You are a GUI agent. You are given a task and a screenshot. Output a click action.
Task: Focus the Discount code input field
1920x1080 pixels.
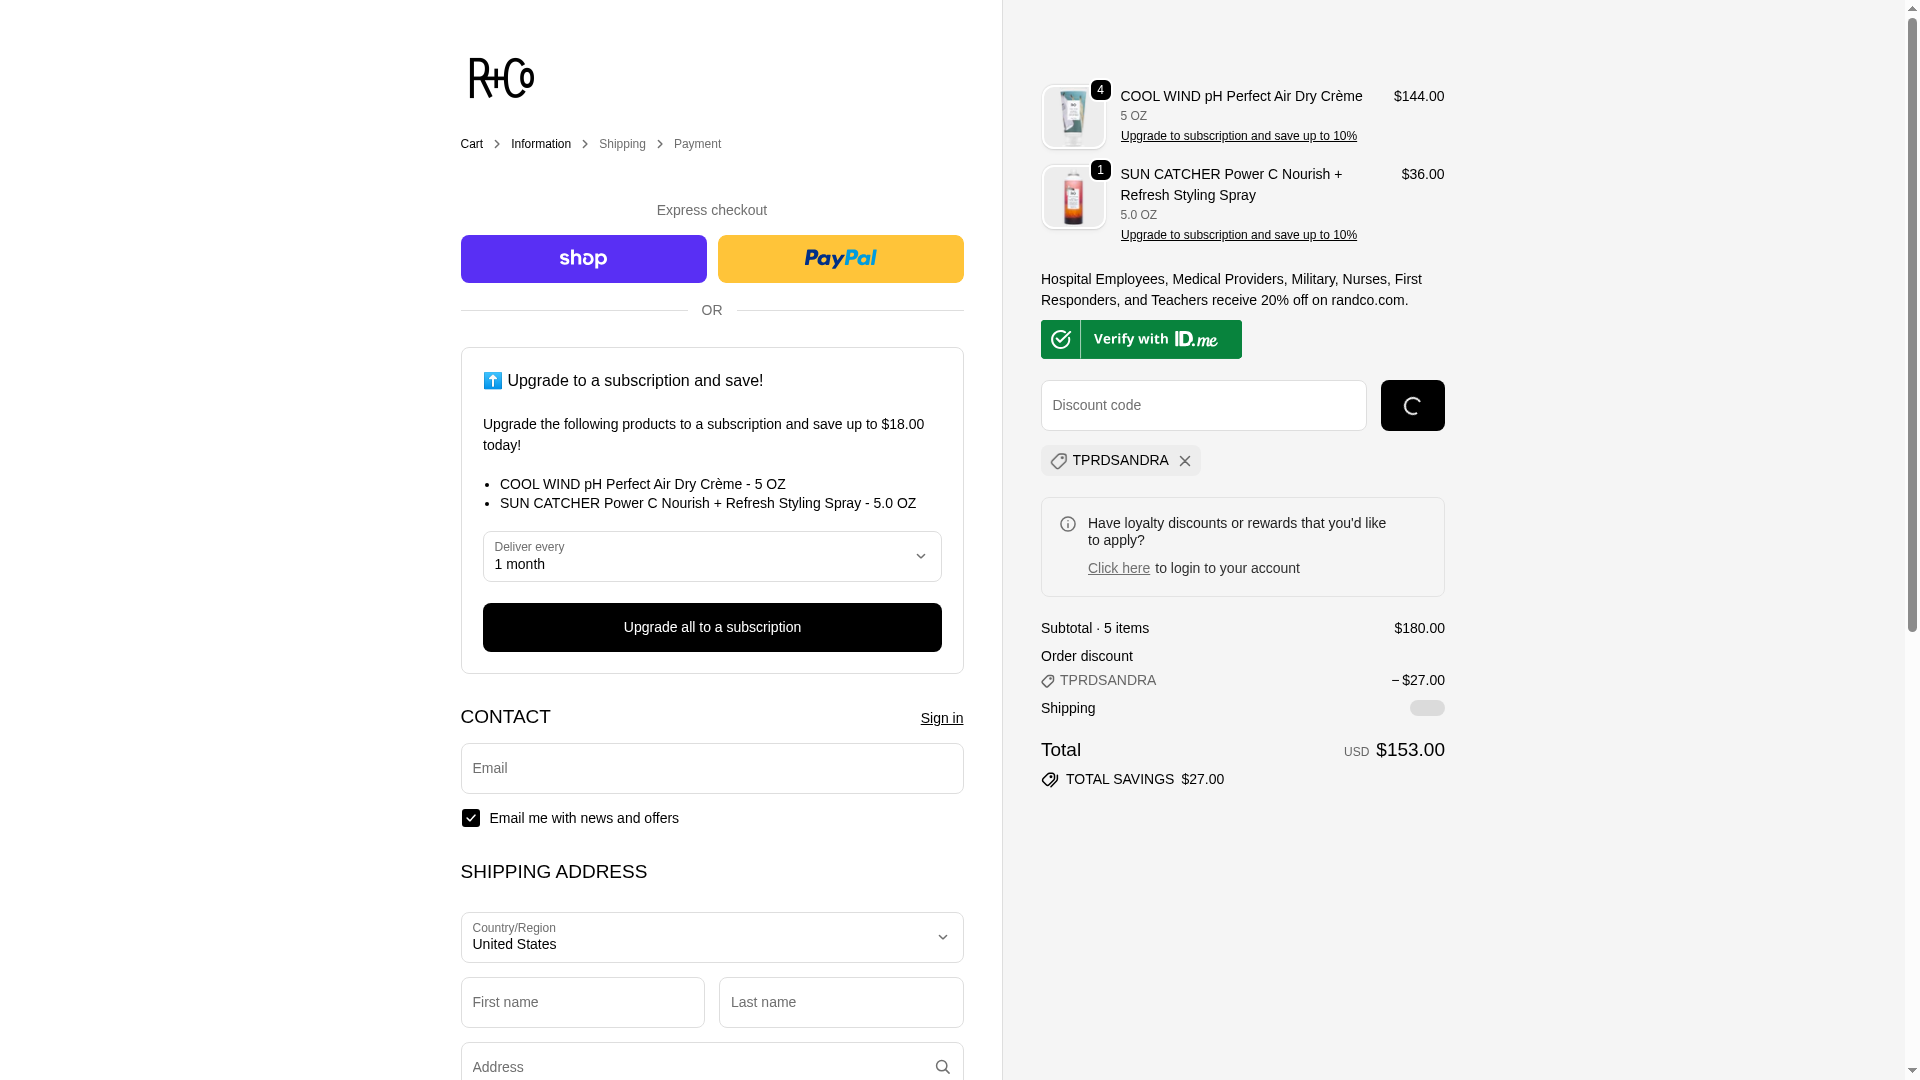click(1203, 406)
